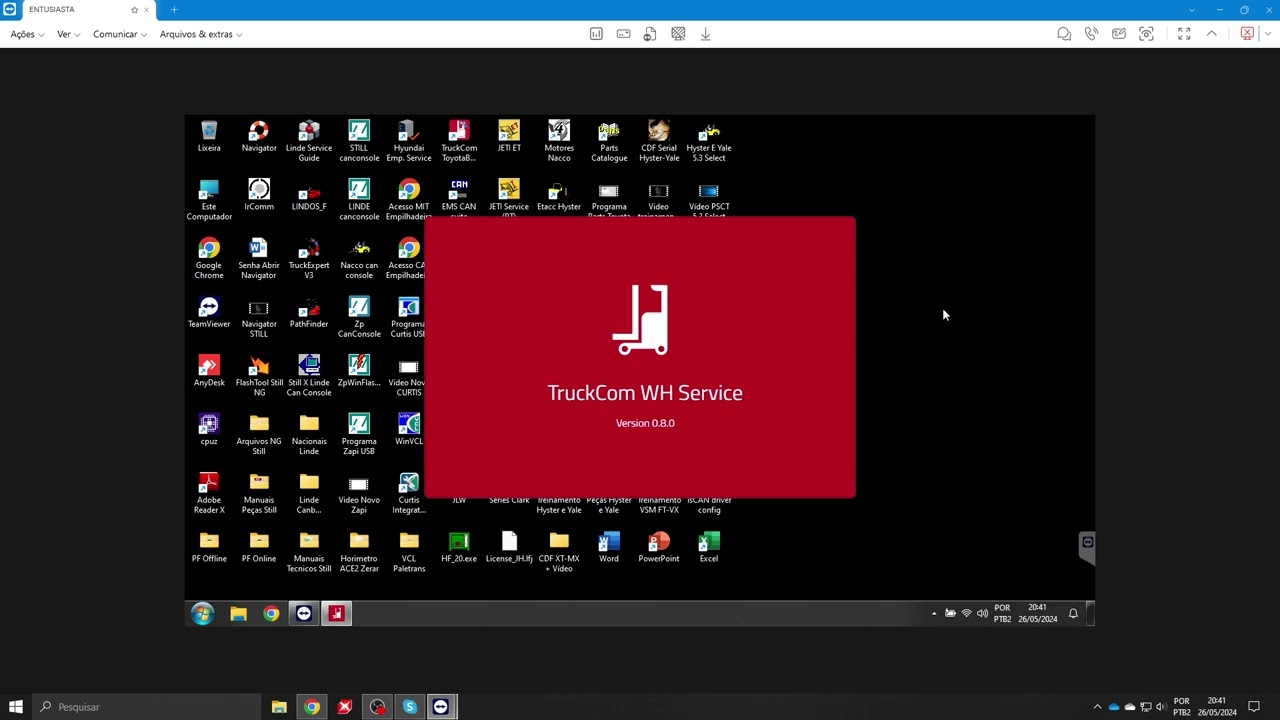Collapse the TeamViewer toolbar with chevron
The image size is (1280, 720).
coord(1211,34)
